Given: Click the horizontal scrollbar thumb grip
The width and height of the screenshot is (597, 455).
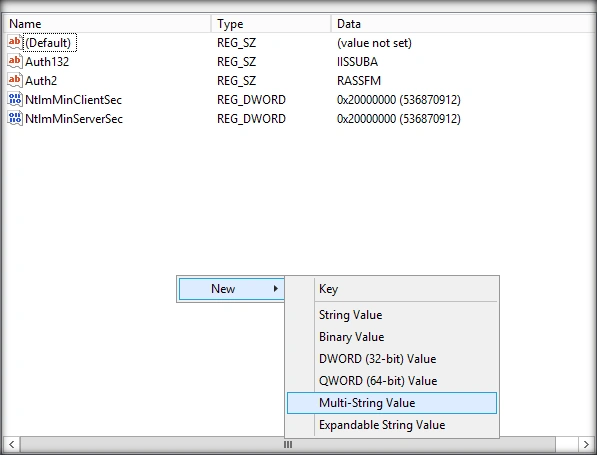Looking at the screenshot, I should pyautogui.click(x=288, y=444).
